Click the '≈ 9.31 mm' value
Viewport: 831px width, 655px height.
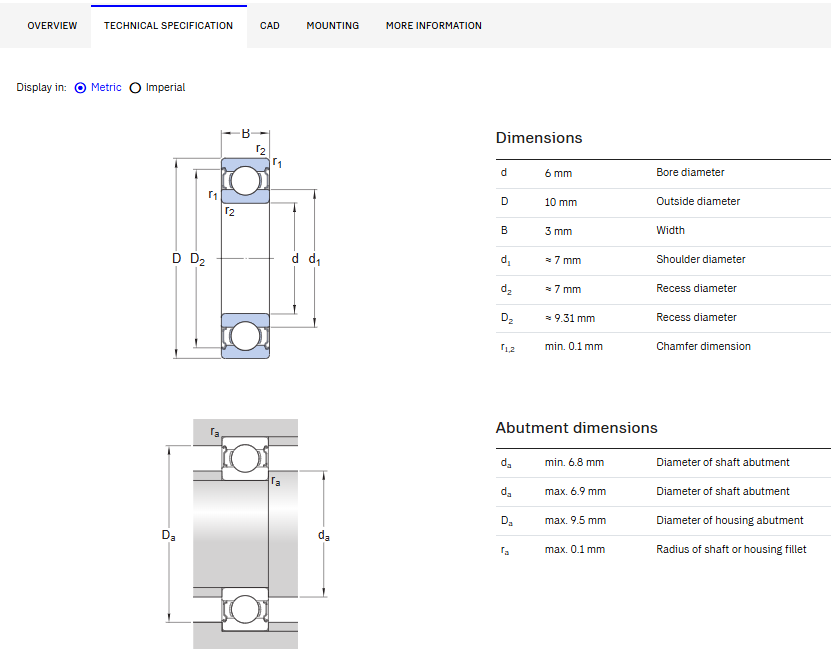point(570,318)
